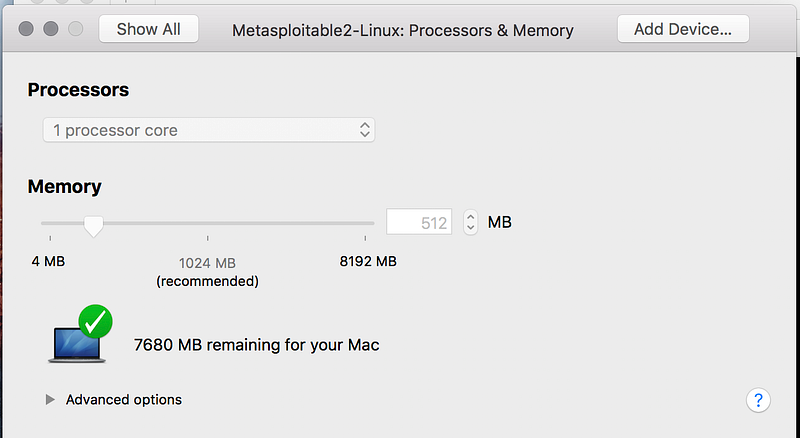The image size is (800, 438).
Task: Click the Advanced options label
Action: pos(124,400)
